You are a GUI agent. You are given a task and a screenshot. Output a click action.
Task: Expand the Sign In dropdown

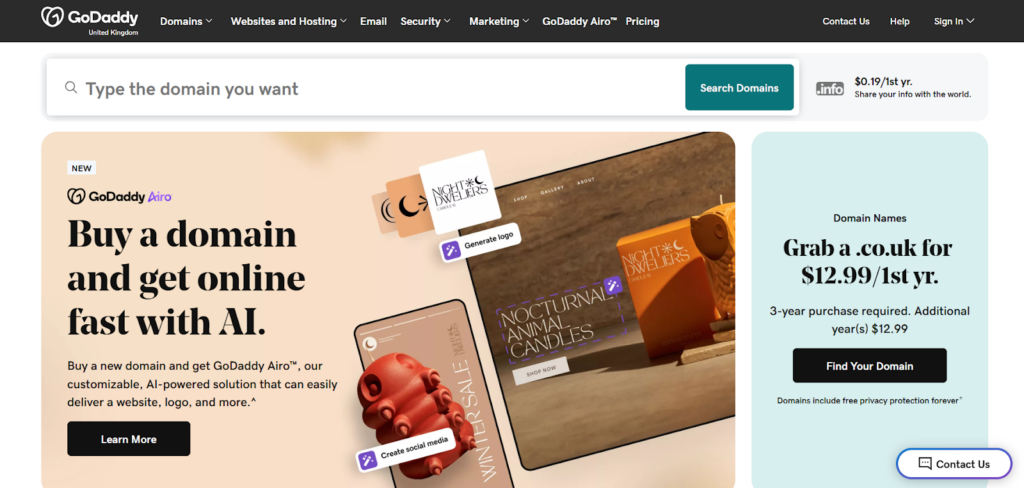click(x=953, y=21)
